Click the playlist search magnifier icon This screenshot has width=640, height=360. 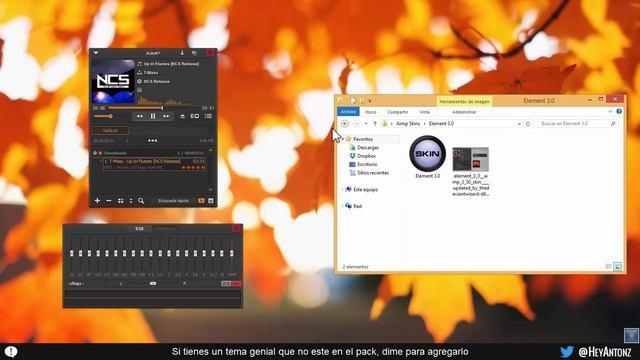[141, 201]
